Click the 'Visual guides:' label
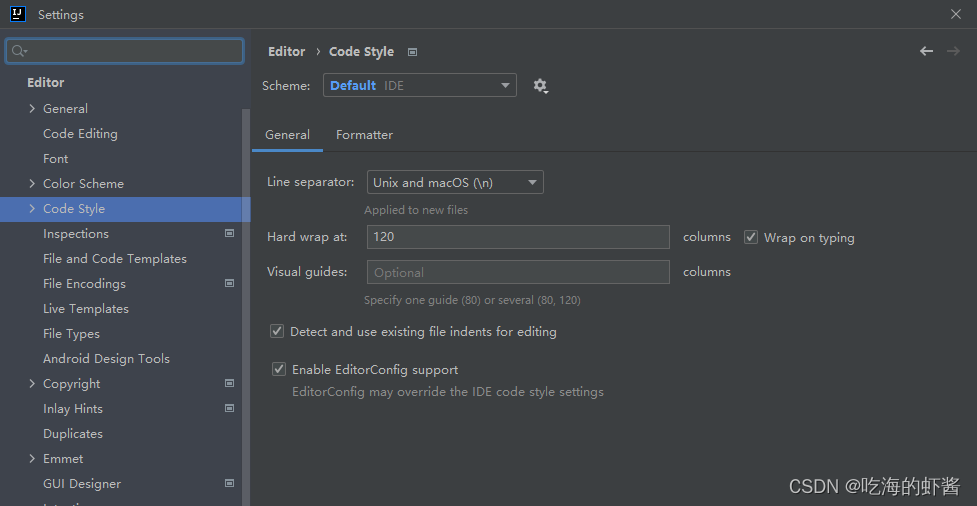 [x=307, y=272]
